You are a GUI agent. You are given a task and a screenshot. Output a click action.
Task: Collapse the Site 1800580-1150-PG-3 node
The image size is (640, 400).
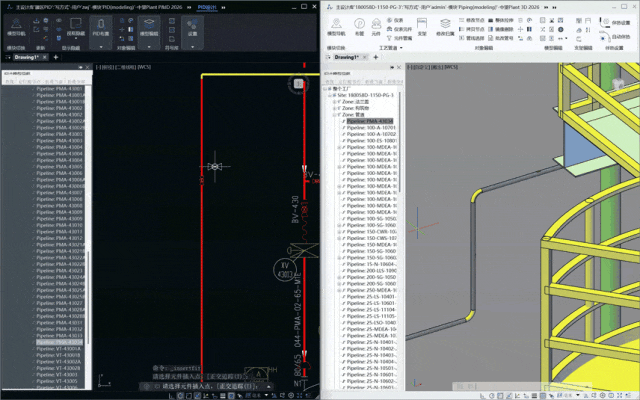point(330,95)
